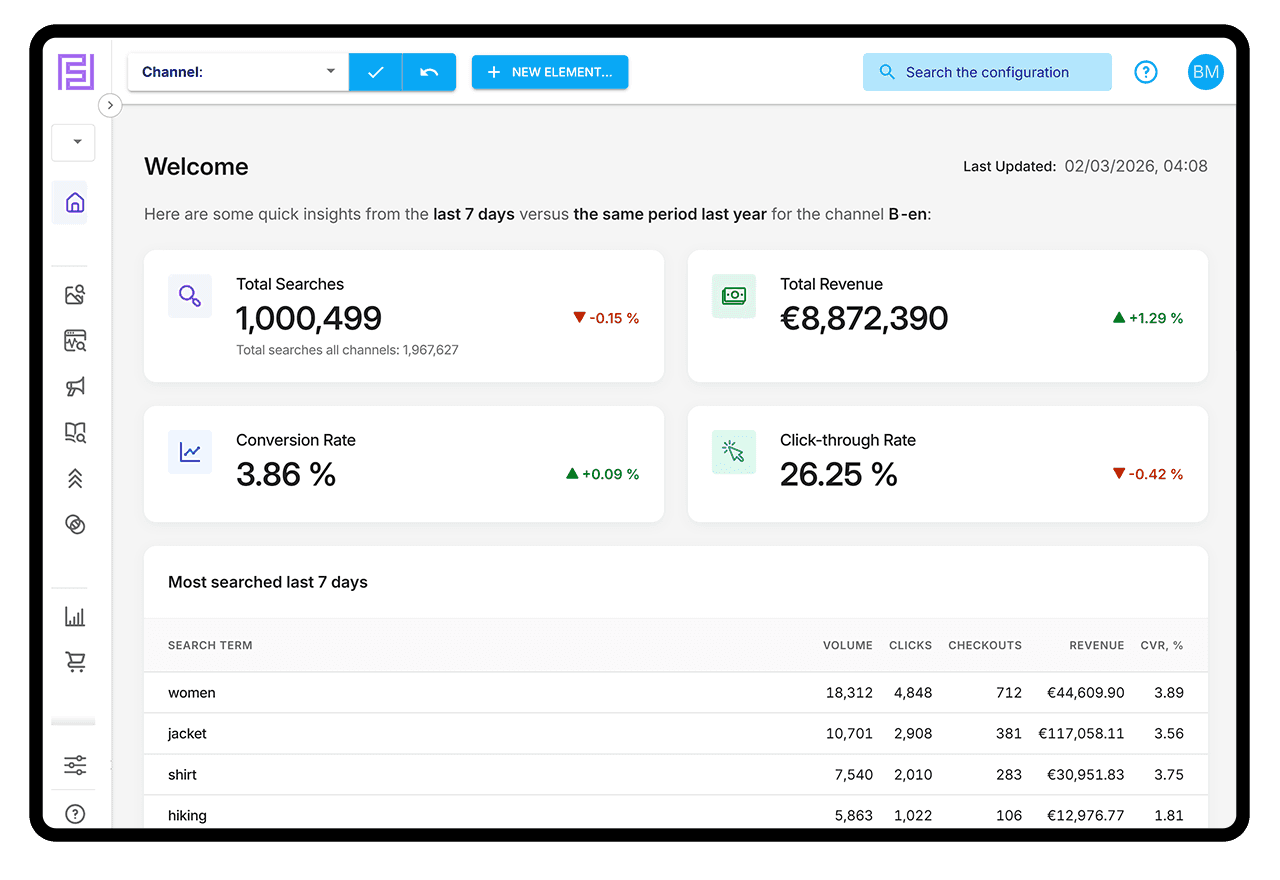Screen dimensions: 1280x880
Task: Confirm changes with the checkmark button
Action: [375, 72]
